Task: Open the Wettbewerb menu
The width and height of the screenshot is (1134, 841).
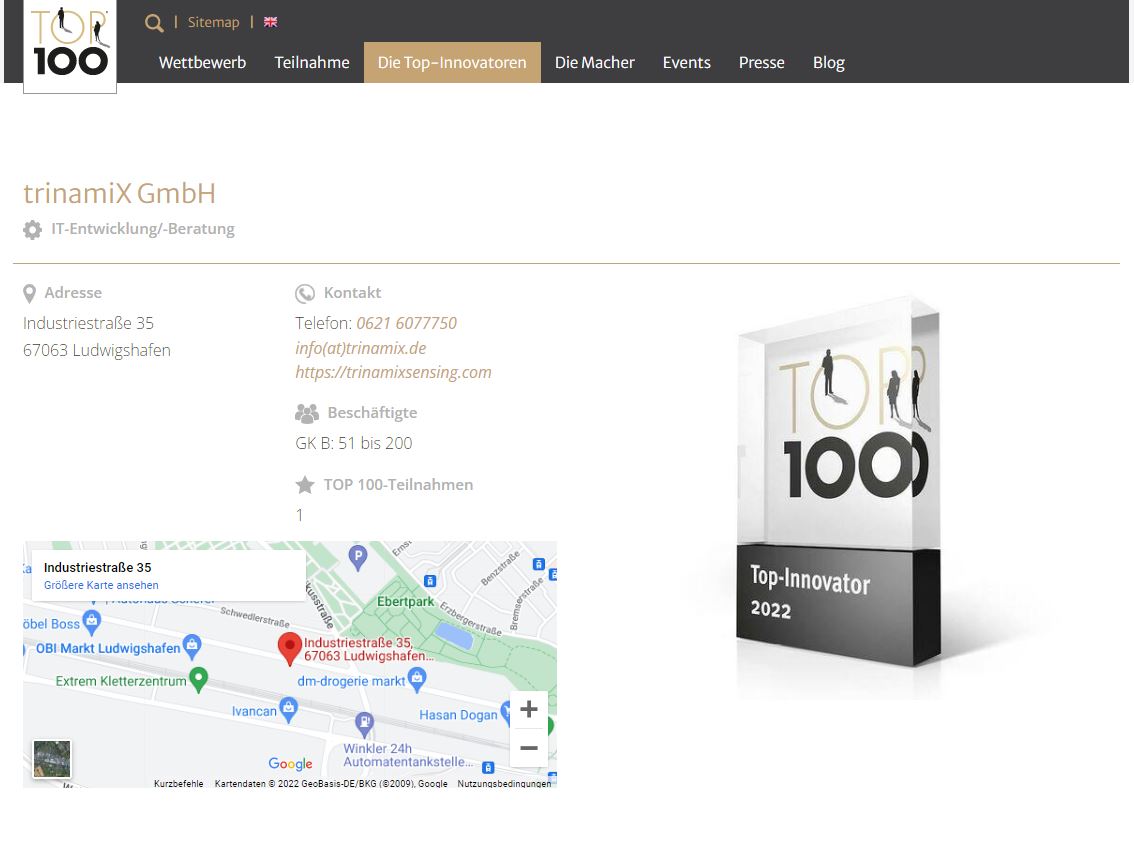Action: pyautogui.click(x=202, y=63)
